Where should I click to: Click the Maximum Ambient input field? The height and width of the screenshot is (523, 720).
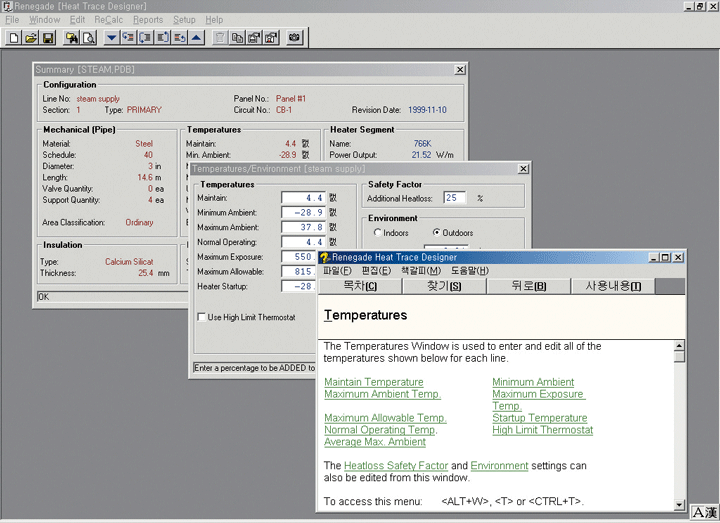click(303, 227)
